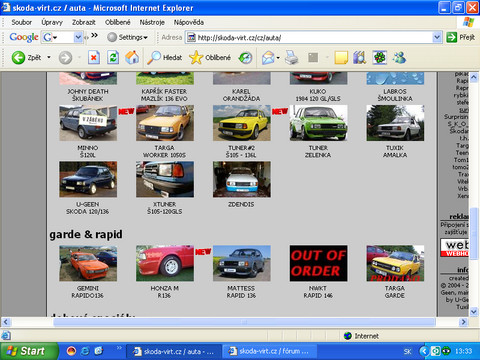The height and width of the screenshot is (360, 480).
Task: Launch ICQ flower toolbar icon
Action: click(x=380, y=58)
